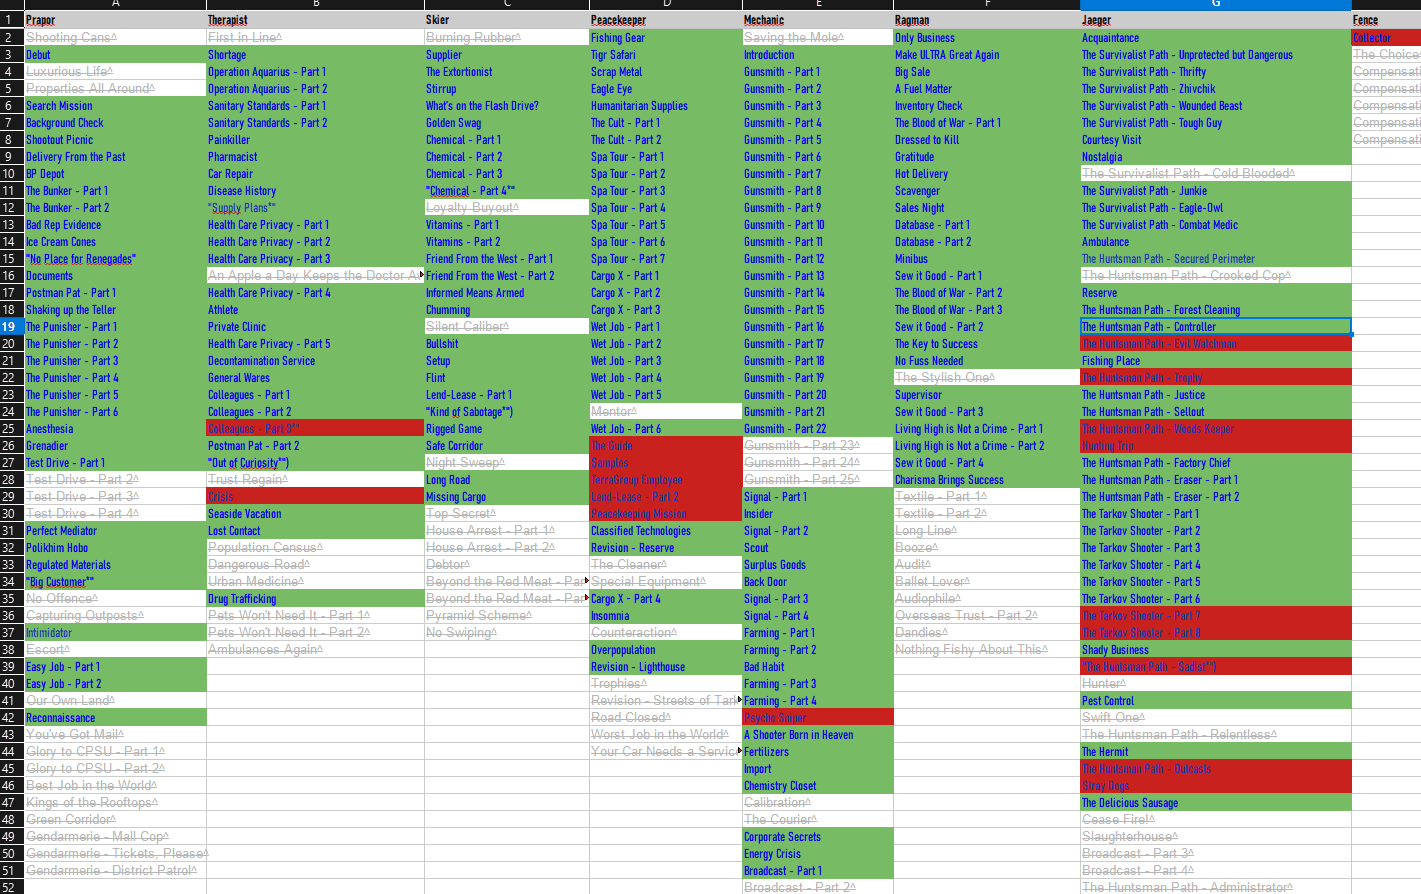Select the Background Check cell
Screen dimensions: 1421x894
point(115,123)
